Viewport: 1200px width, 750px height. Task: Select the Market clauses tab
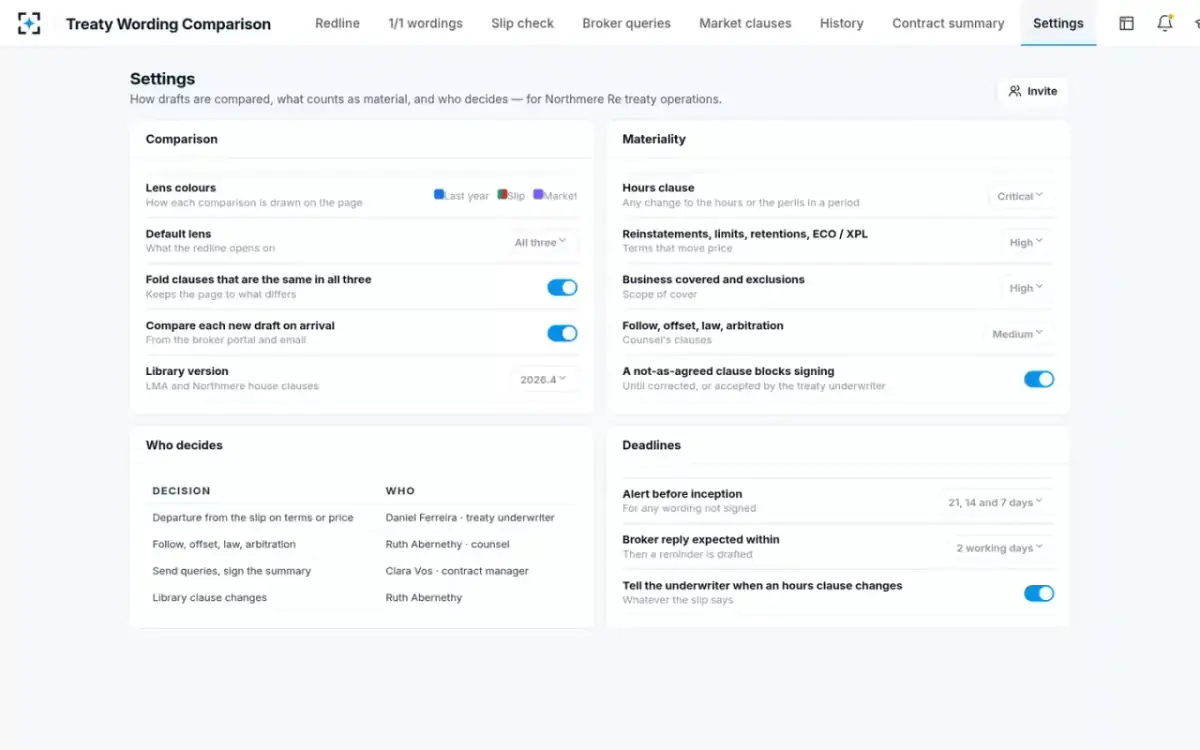coord(745,23)
